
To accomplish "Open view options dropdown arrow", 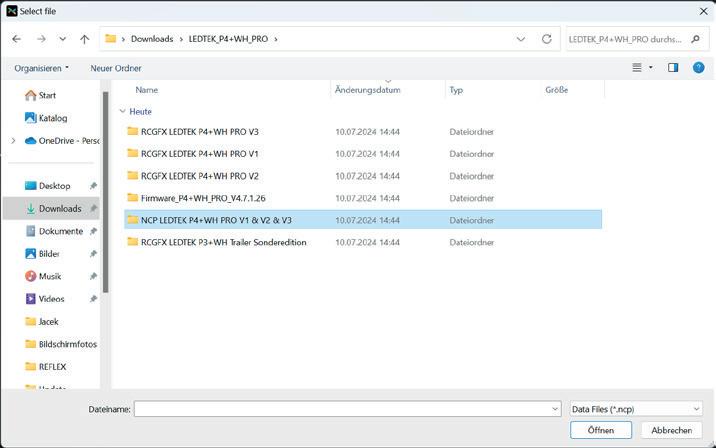I will [x=651, y=68].
